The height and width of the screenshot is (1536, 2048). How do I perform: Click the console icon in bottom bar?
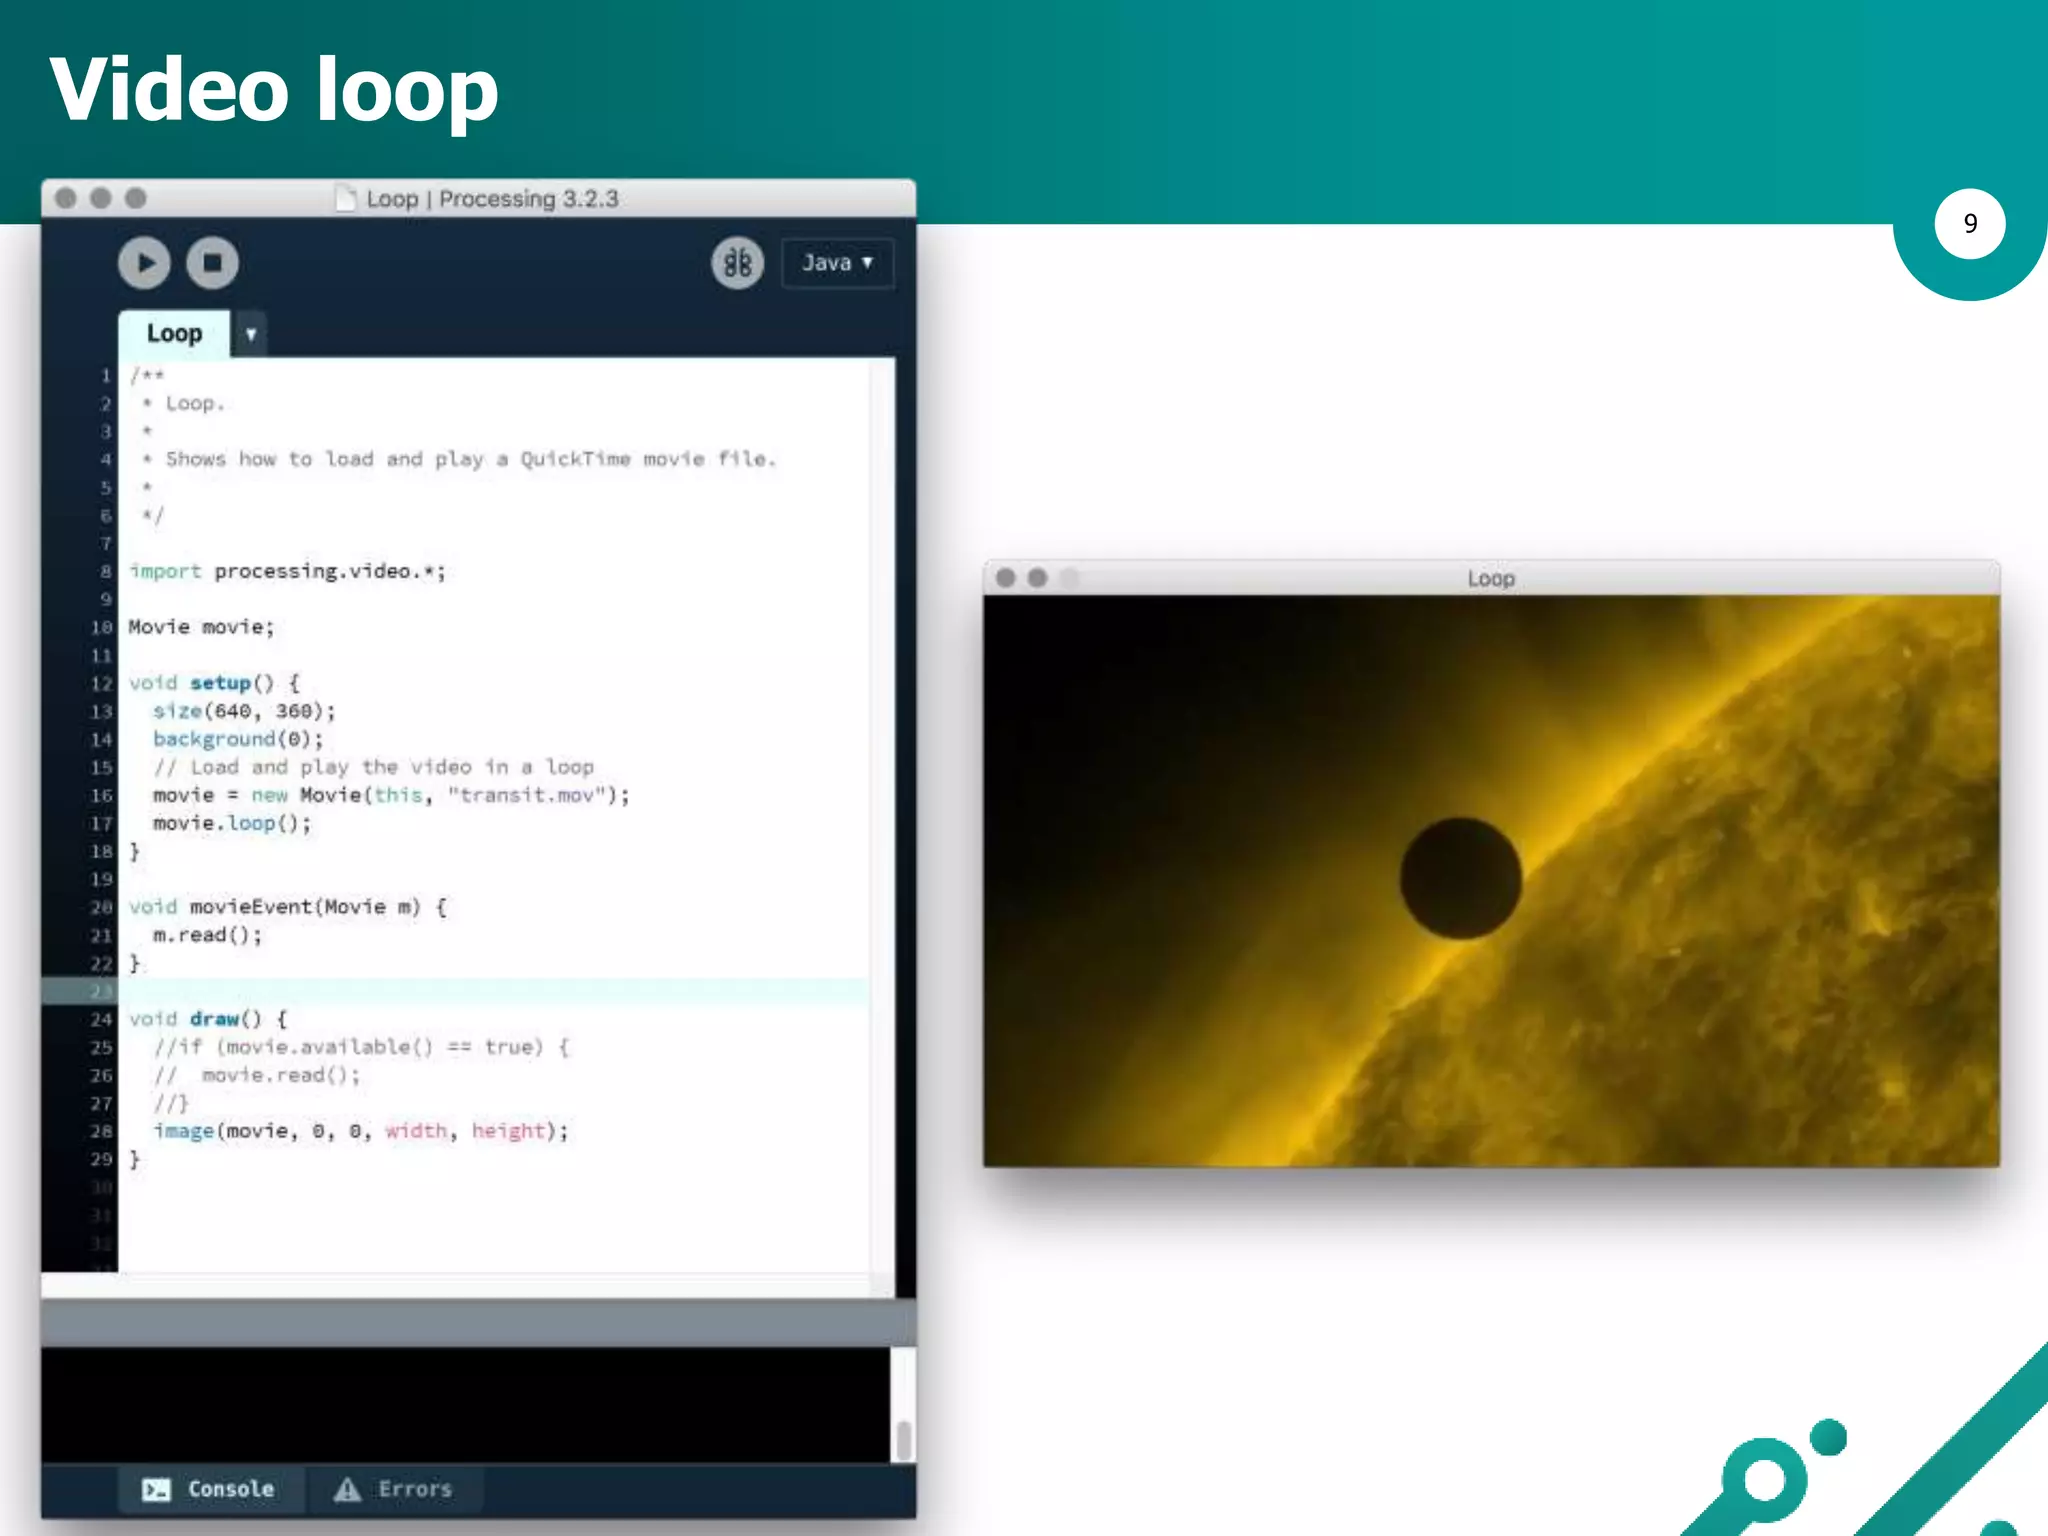[156, 1490]
